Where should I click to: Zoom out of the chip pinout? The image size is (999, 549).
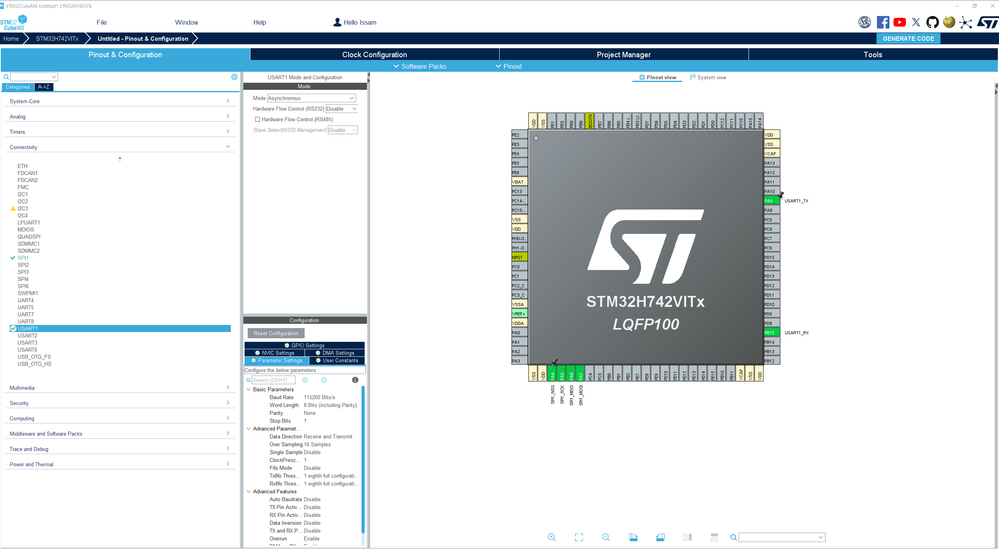[606, 538]
